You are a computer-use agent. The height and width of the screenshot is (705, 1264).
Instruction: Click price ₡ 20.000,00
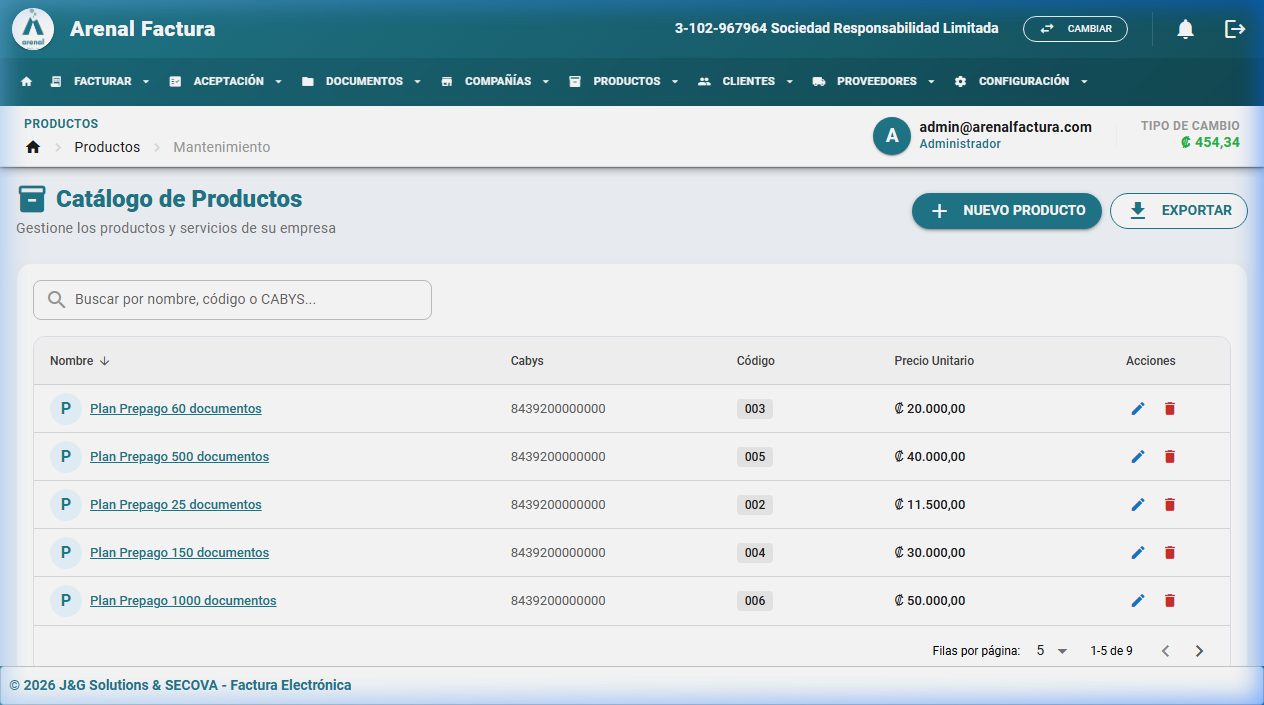(x=930, y=409)
